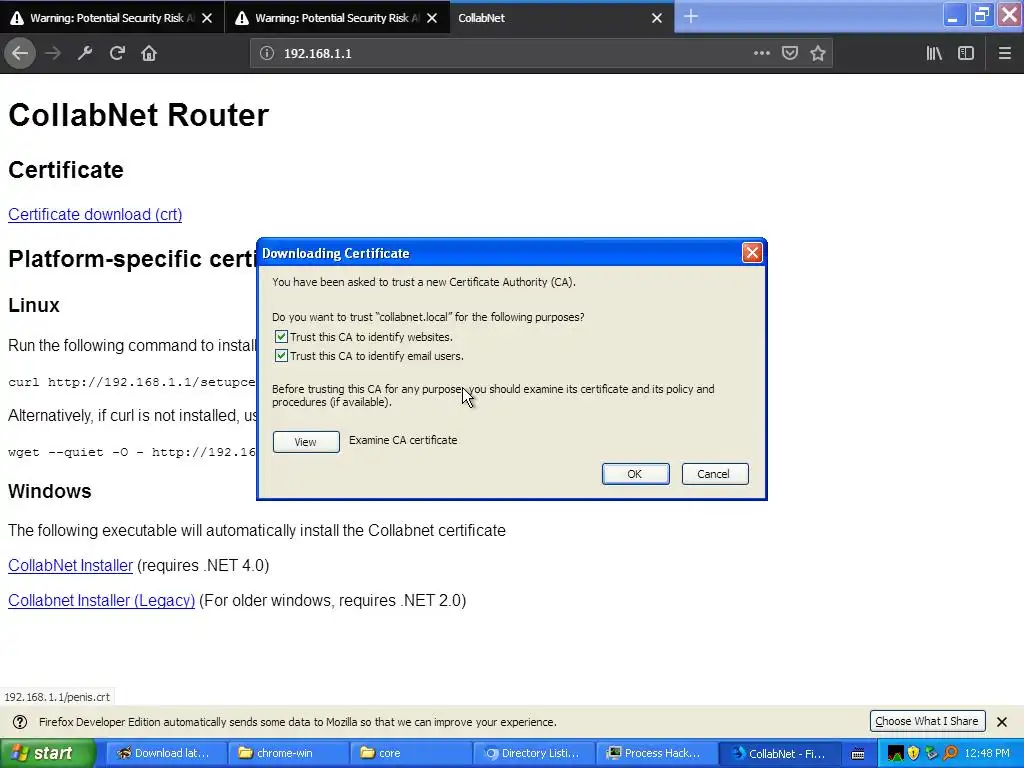Switch to second Warning: Potential Security Risk tab
This screenshot has height=768, width=1024.
(337, 18)
